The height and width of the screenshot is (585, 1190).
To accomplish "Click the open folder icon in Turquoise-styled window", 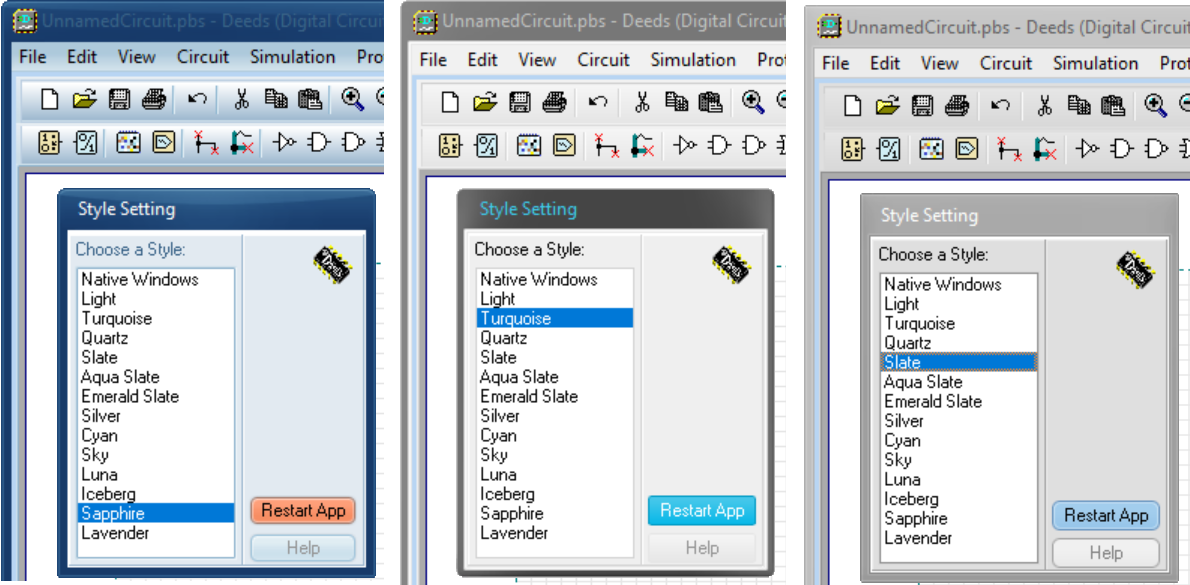I will tap(486, 102).
